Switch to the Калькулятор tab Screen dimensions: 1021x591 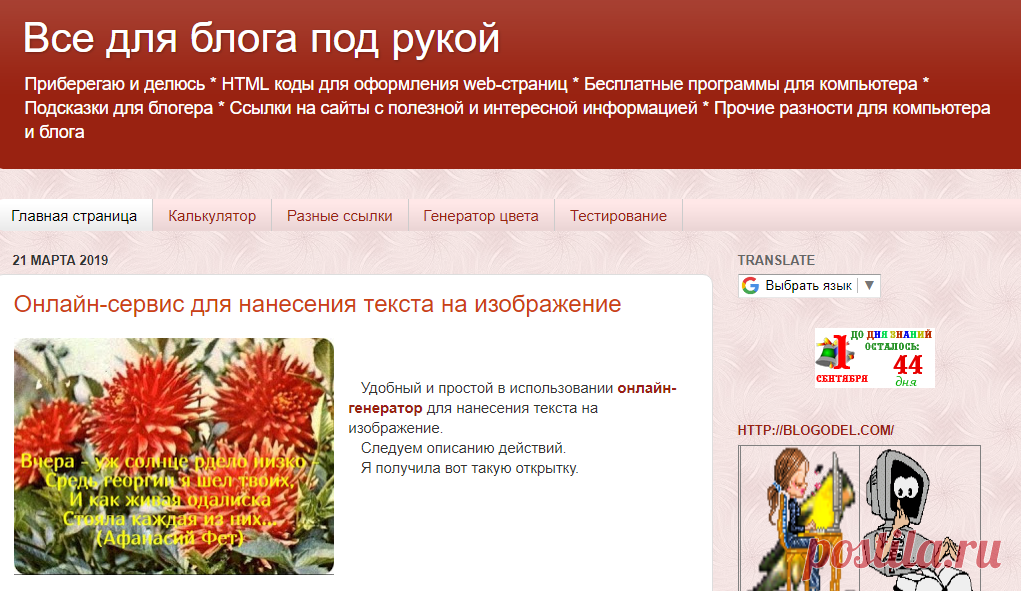tap(213, 215)
